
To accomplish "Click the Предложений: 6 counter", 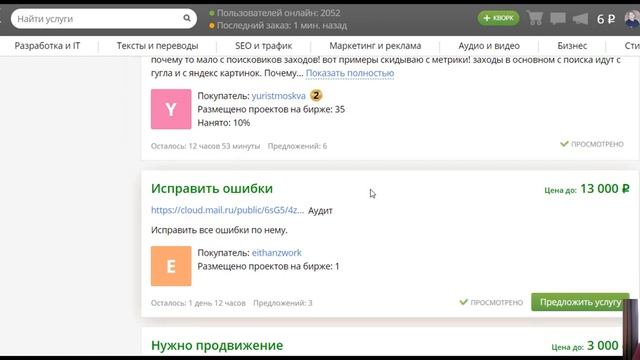I will click(x=297, y=146).
